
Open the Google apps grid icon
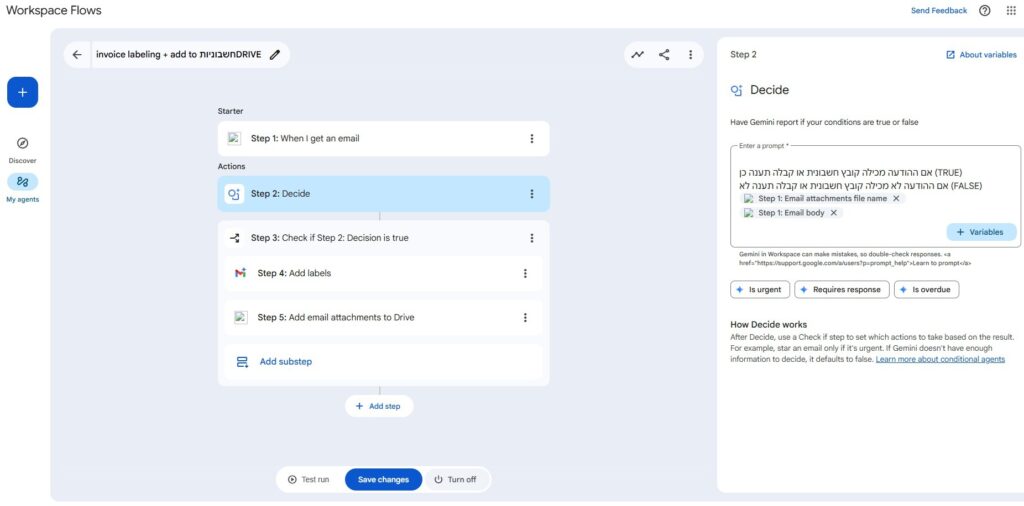pos(1009,11)
